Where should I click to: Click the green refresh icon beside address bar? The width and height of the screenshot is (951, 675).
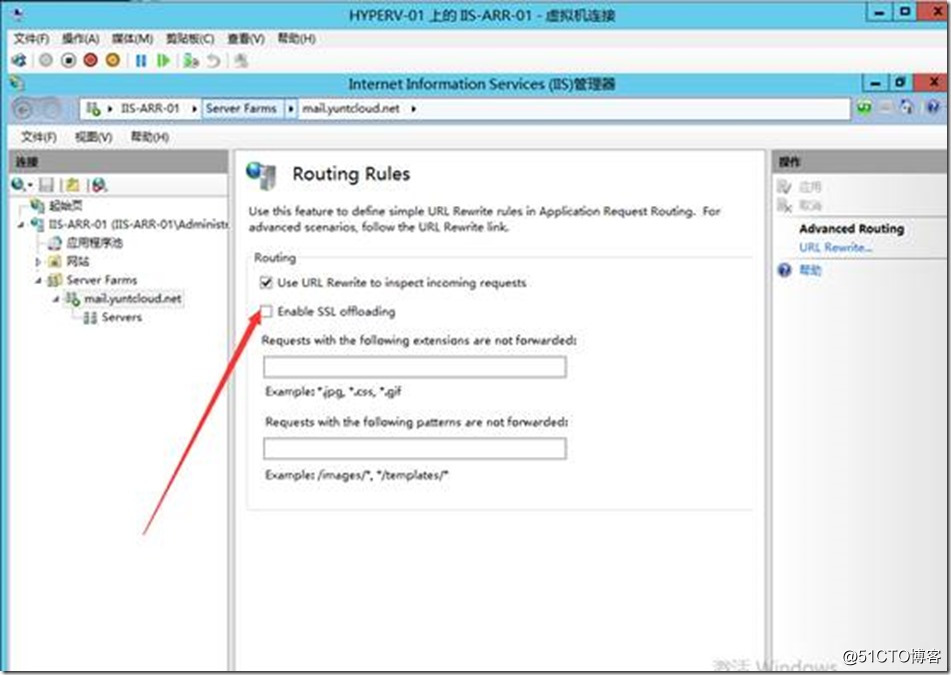tap(864, 108)
